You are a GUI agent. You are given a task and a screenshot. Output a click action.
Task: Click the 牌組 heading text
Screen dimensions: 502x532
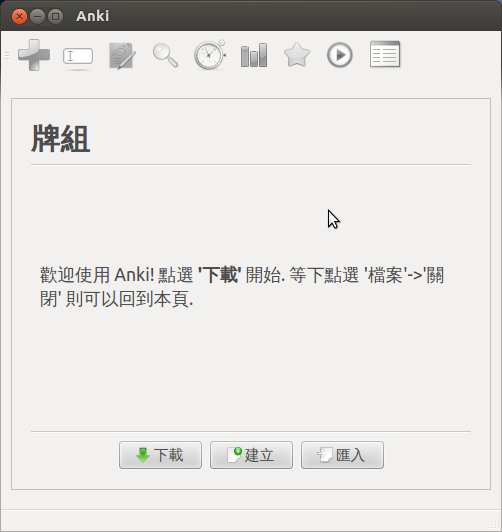(x=61, y=139)
